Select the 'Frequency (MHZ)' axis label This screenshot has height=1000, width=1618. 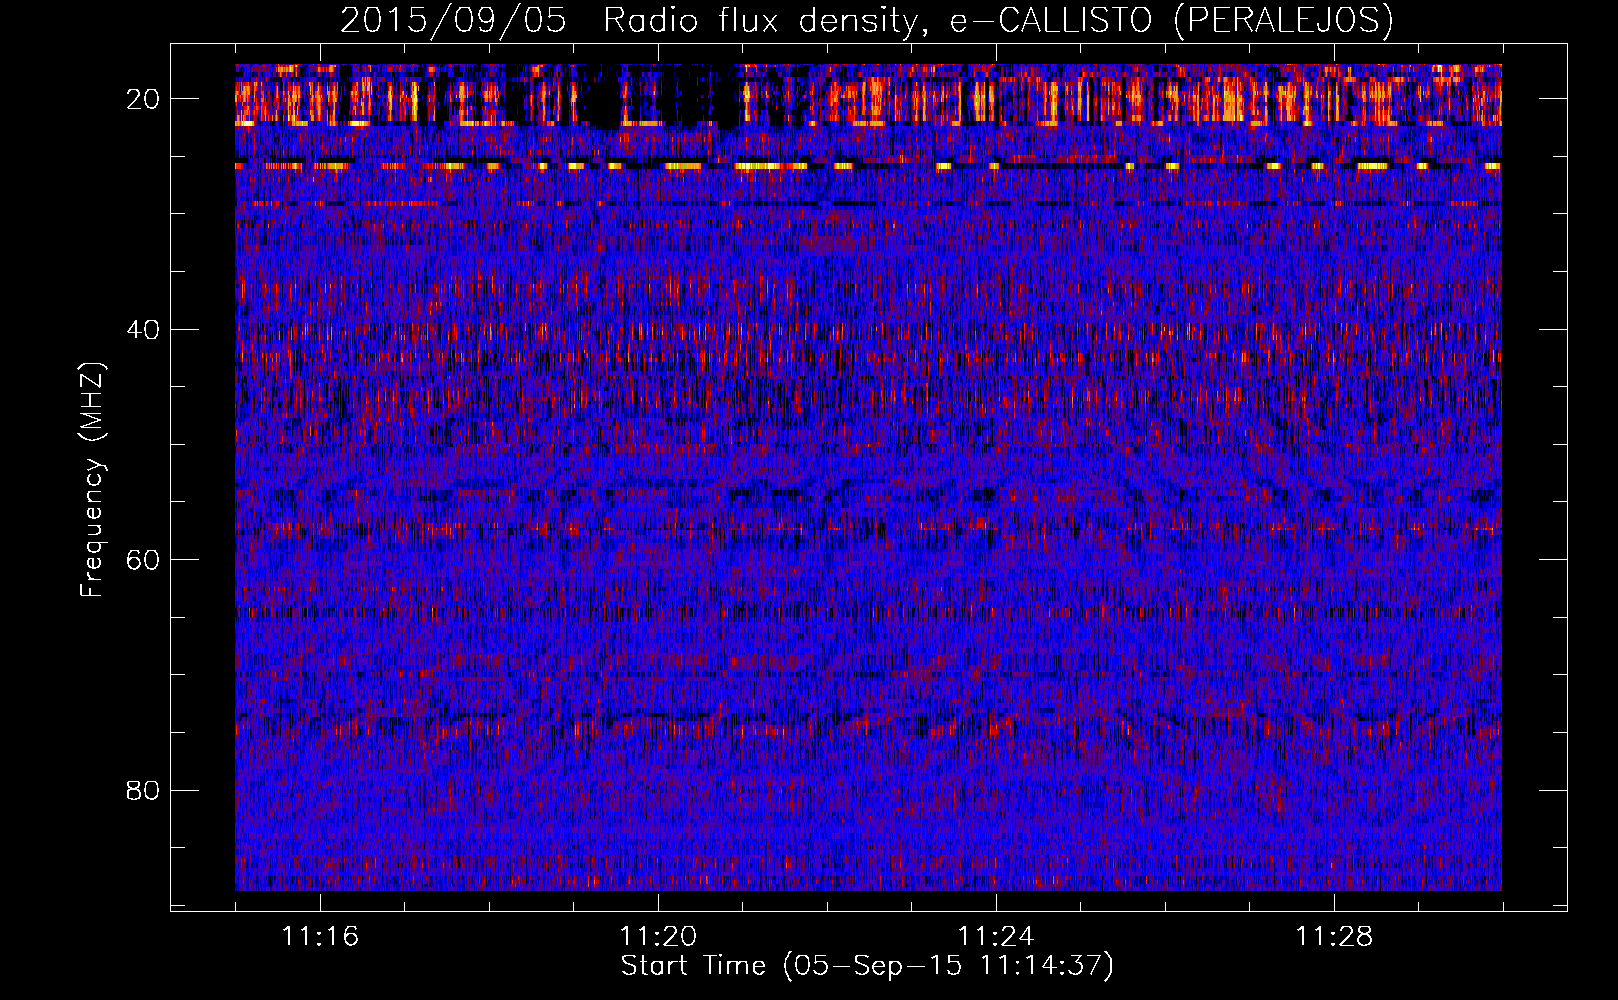92,480
